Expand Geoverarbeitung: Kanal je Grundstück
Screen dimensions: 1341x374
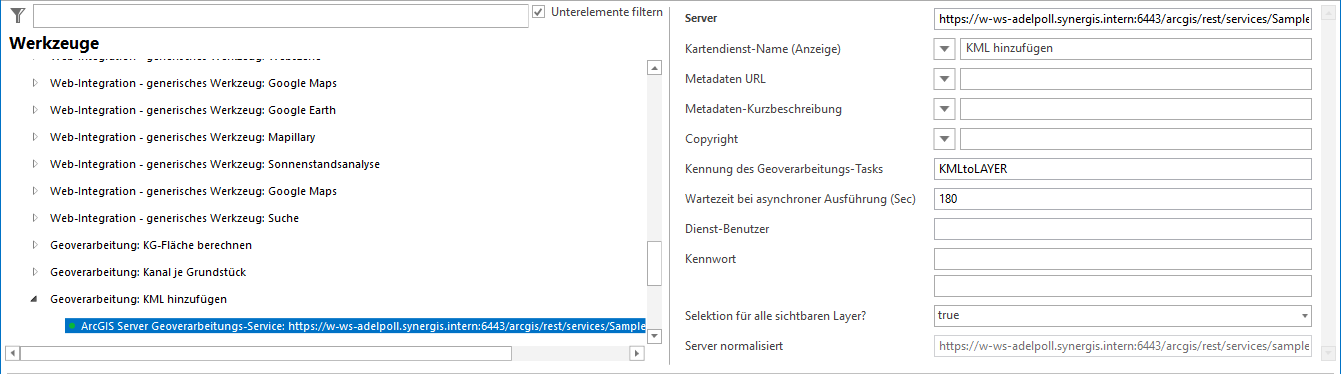pyautogui.click(x=36, y=272)
